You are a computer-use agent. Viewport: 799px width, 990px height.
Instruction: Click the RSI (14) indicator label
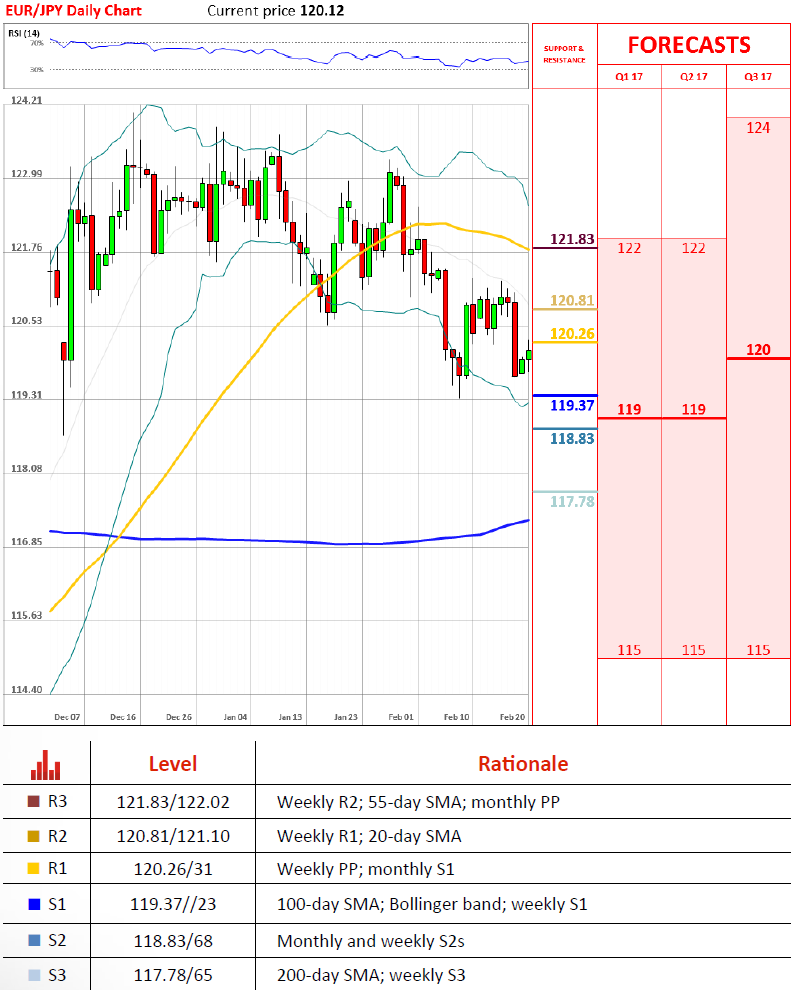(24, 33)
